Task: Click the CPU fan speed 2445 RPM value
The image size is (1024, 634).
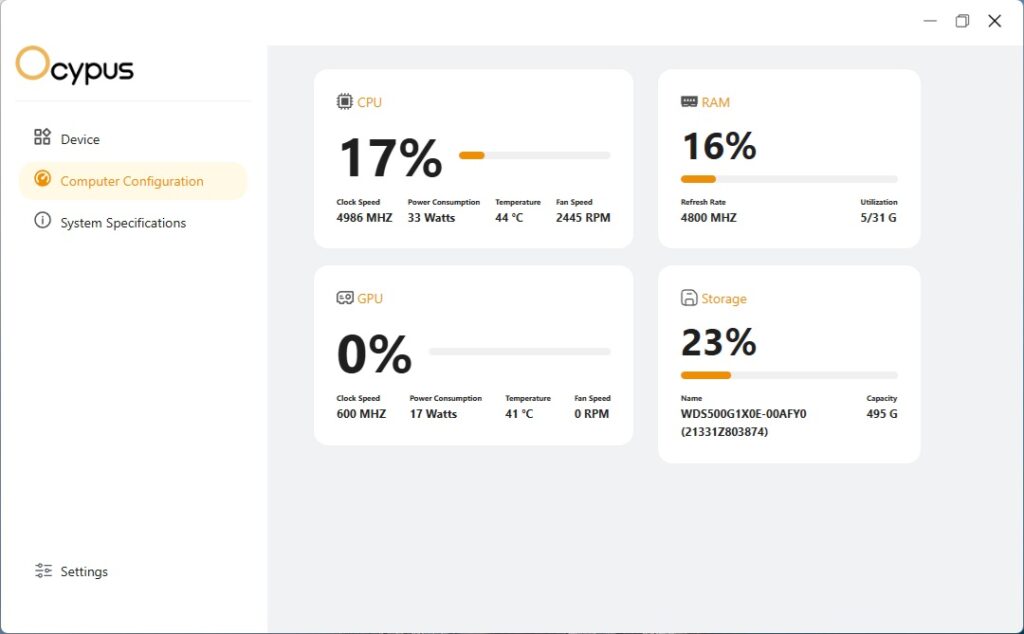Action: coord(583,217)
